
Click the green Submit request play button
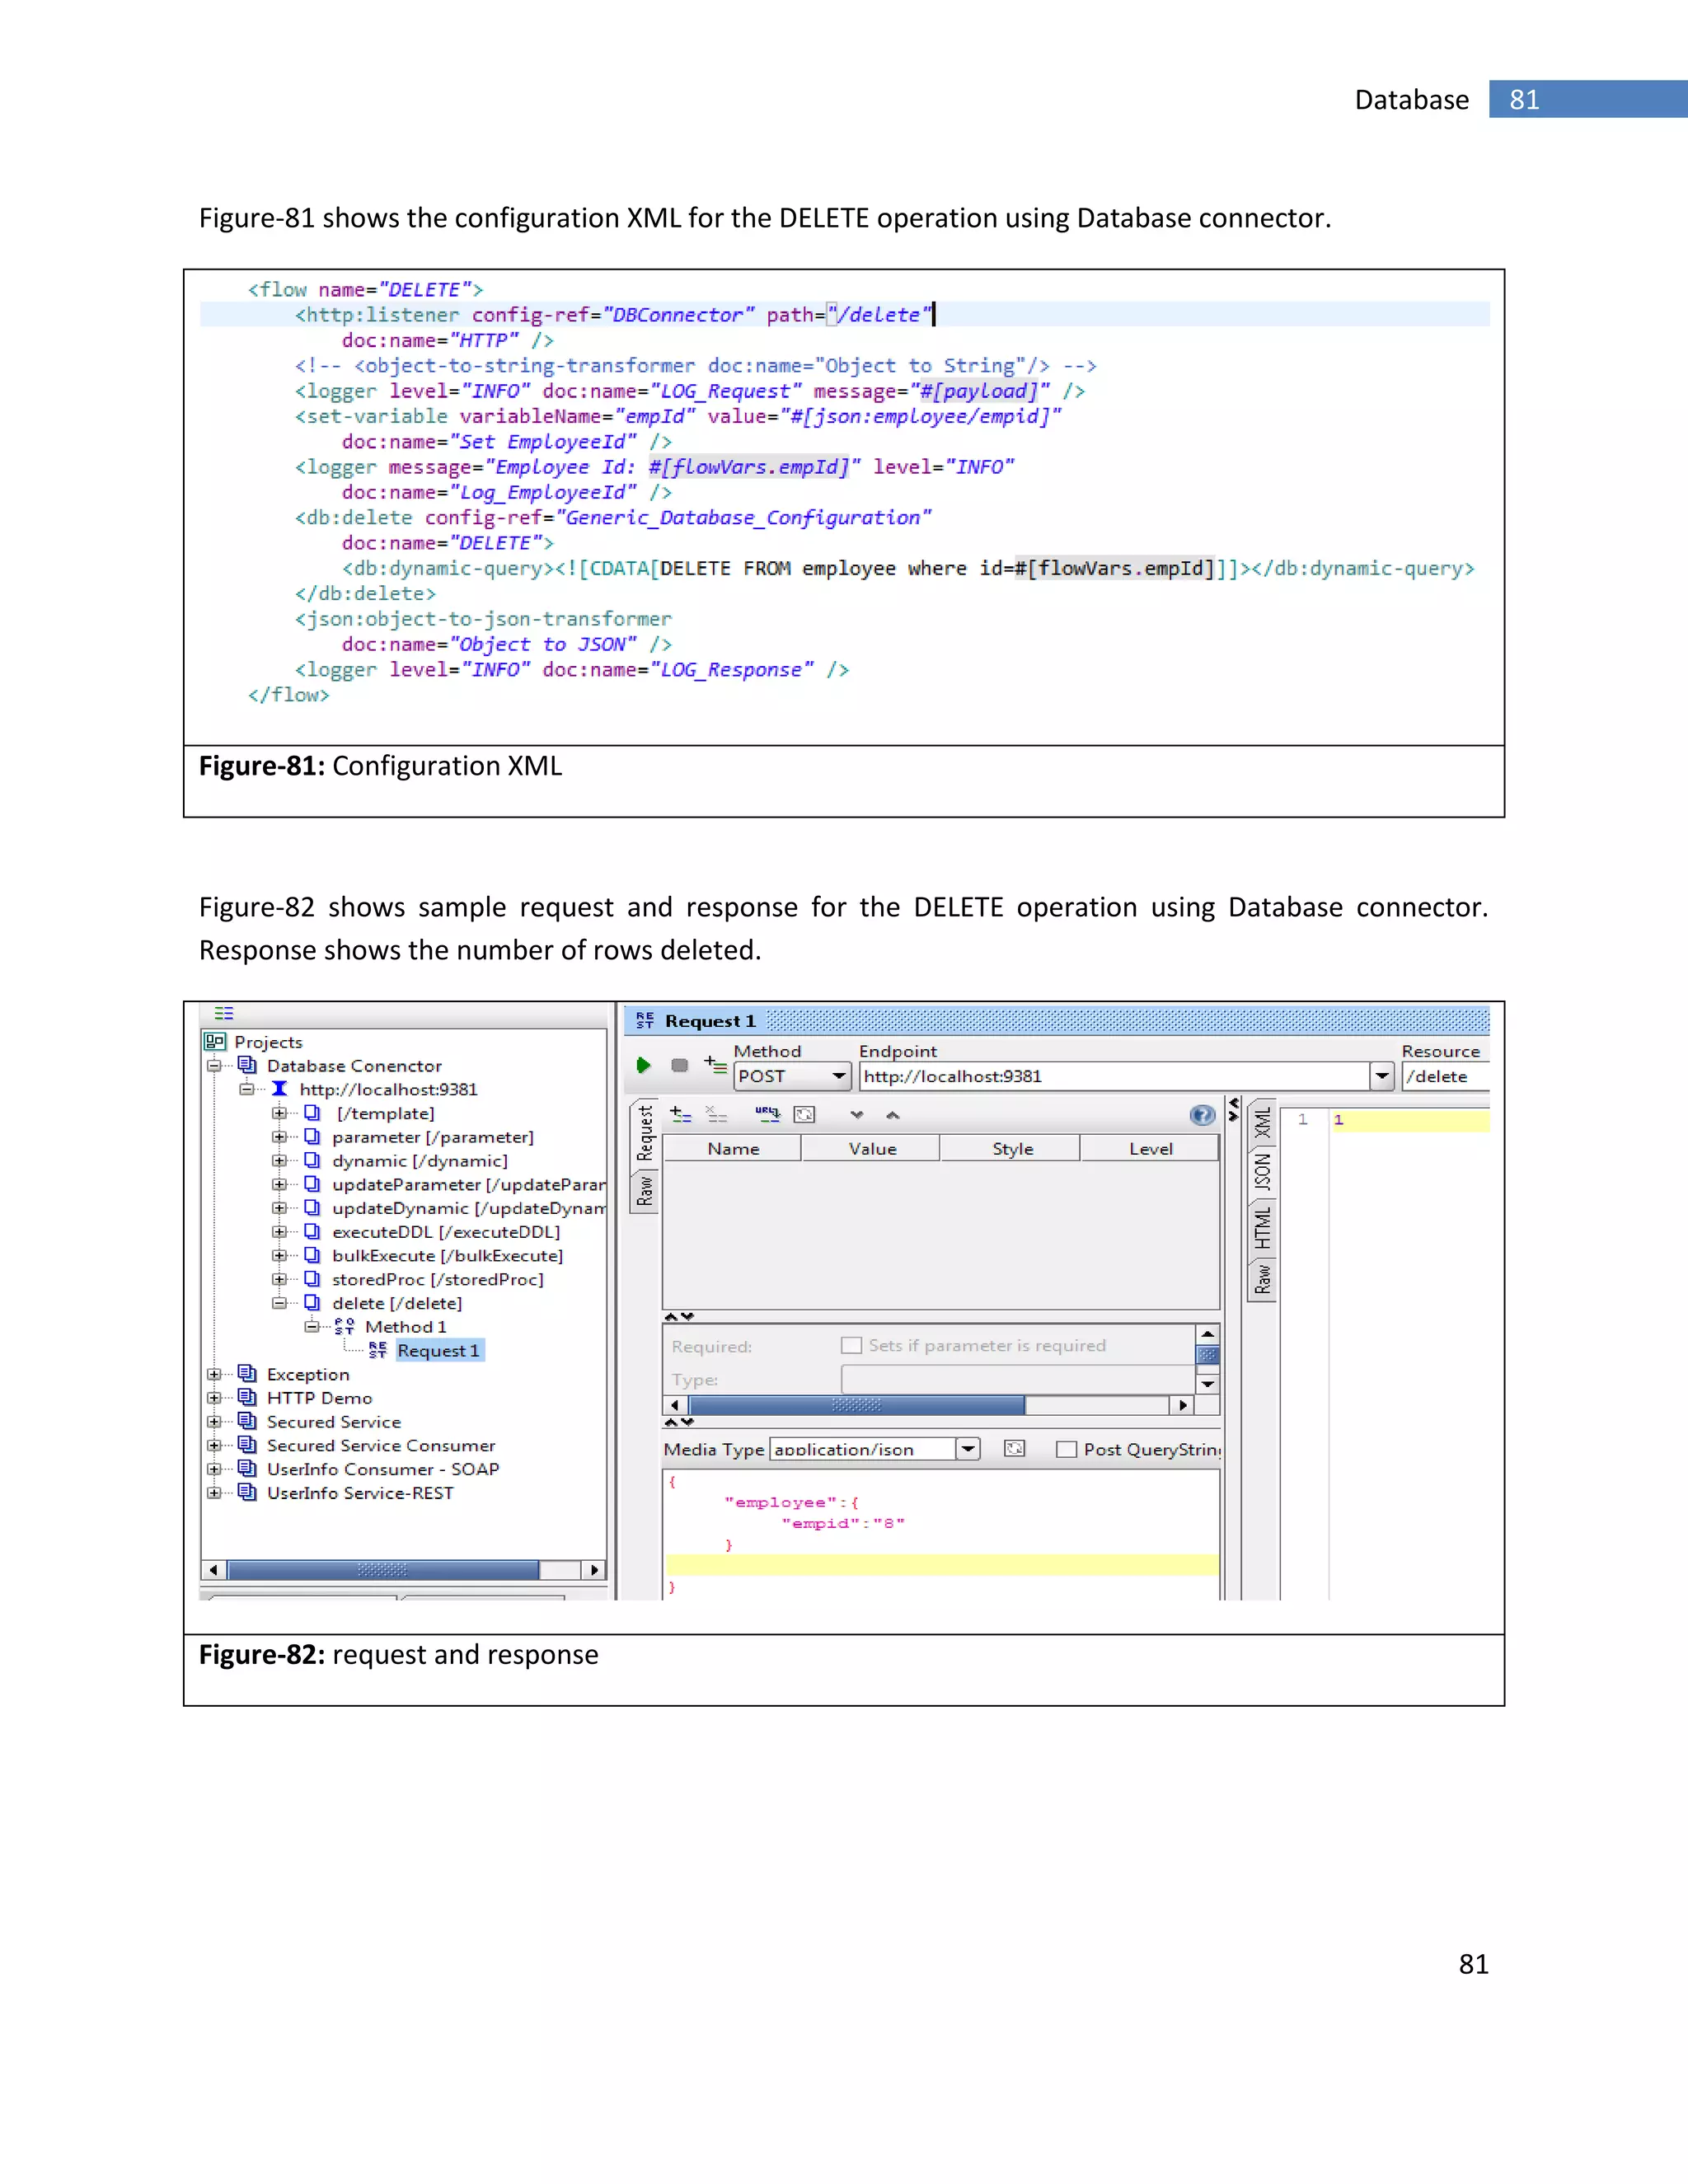(x=644, y=1065)
